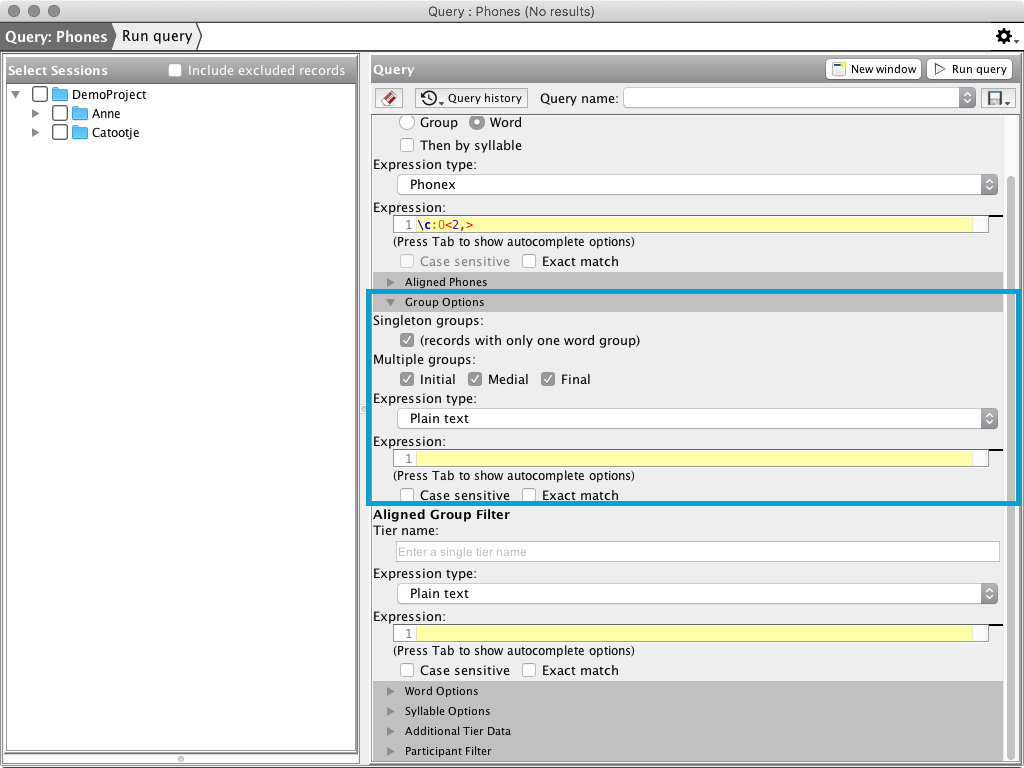Select the Query: Phones breadcrumb step
The image size is (1024, 768).
(x=56, y=36)
